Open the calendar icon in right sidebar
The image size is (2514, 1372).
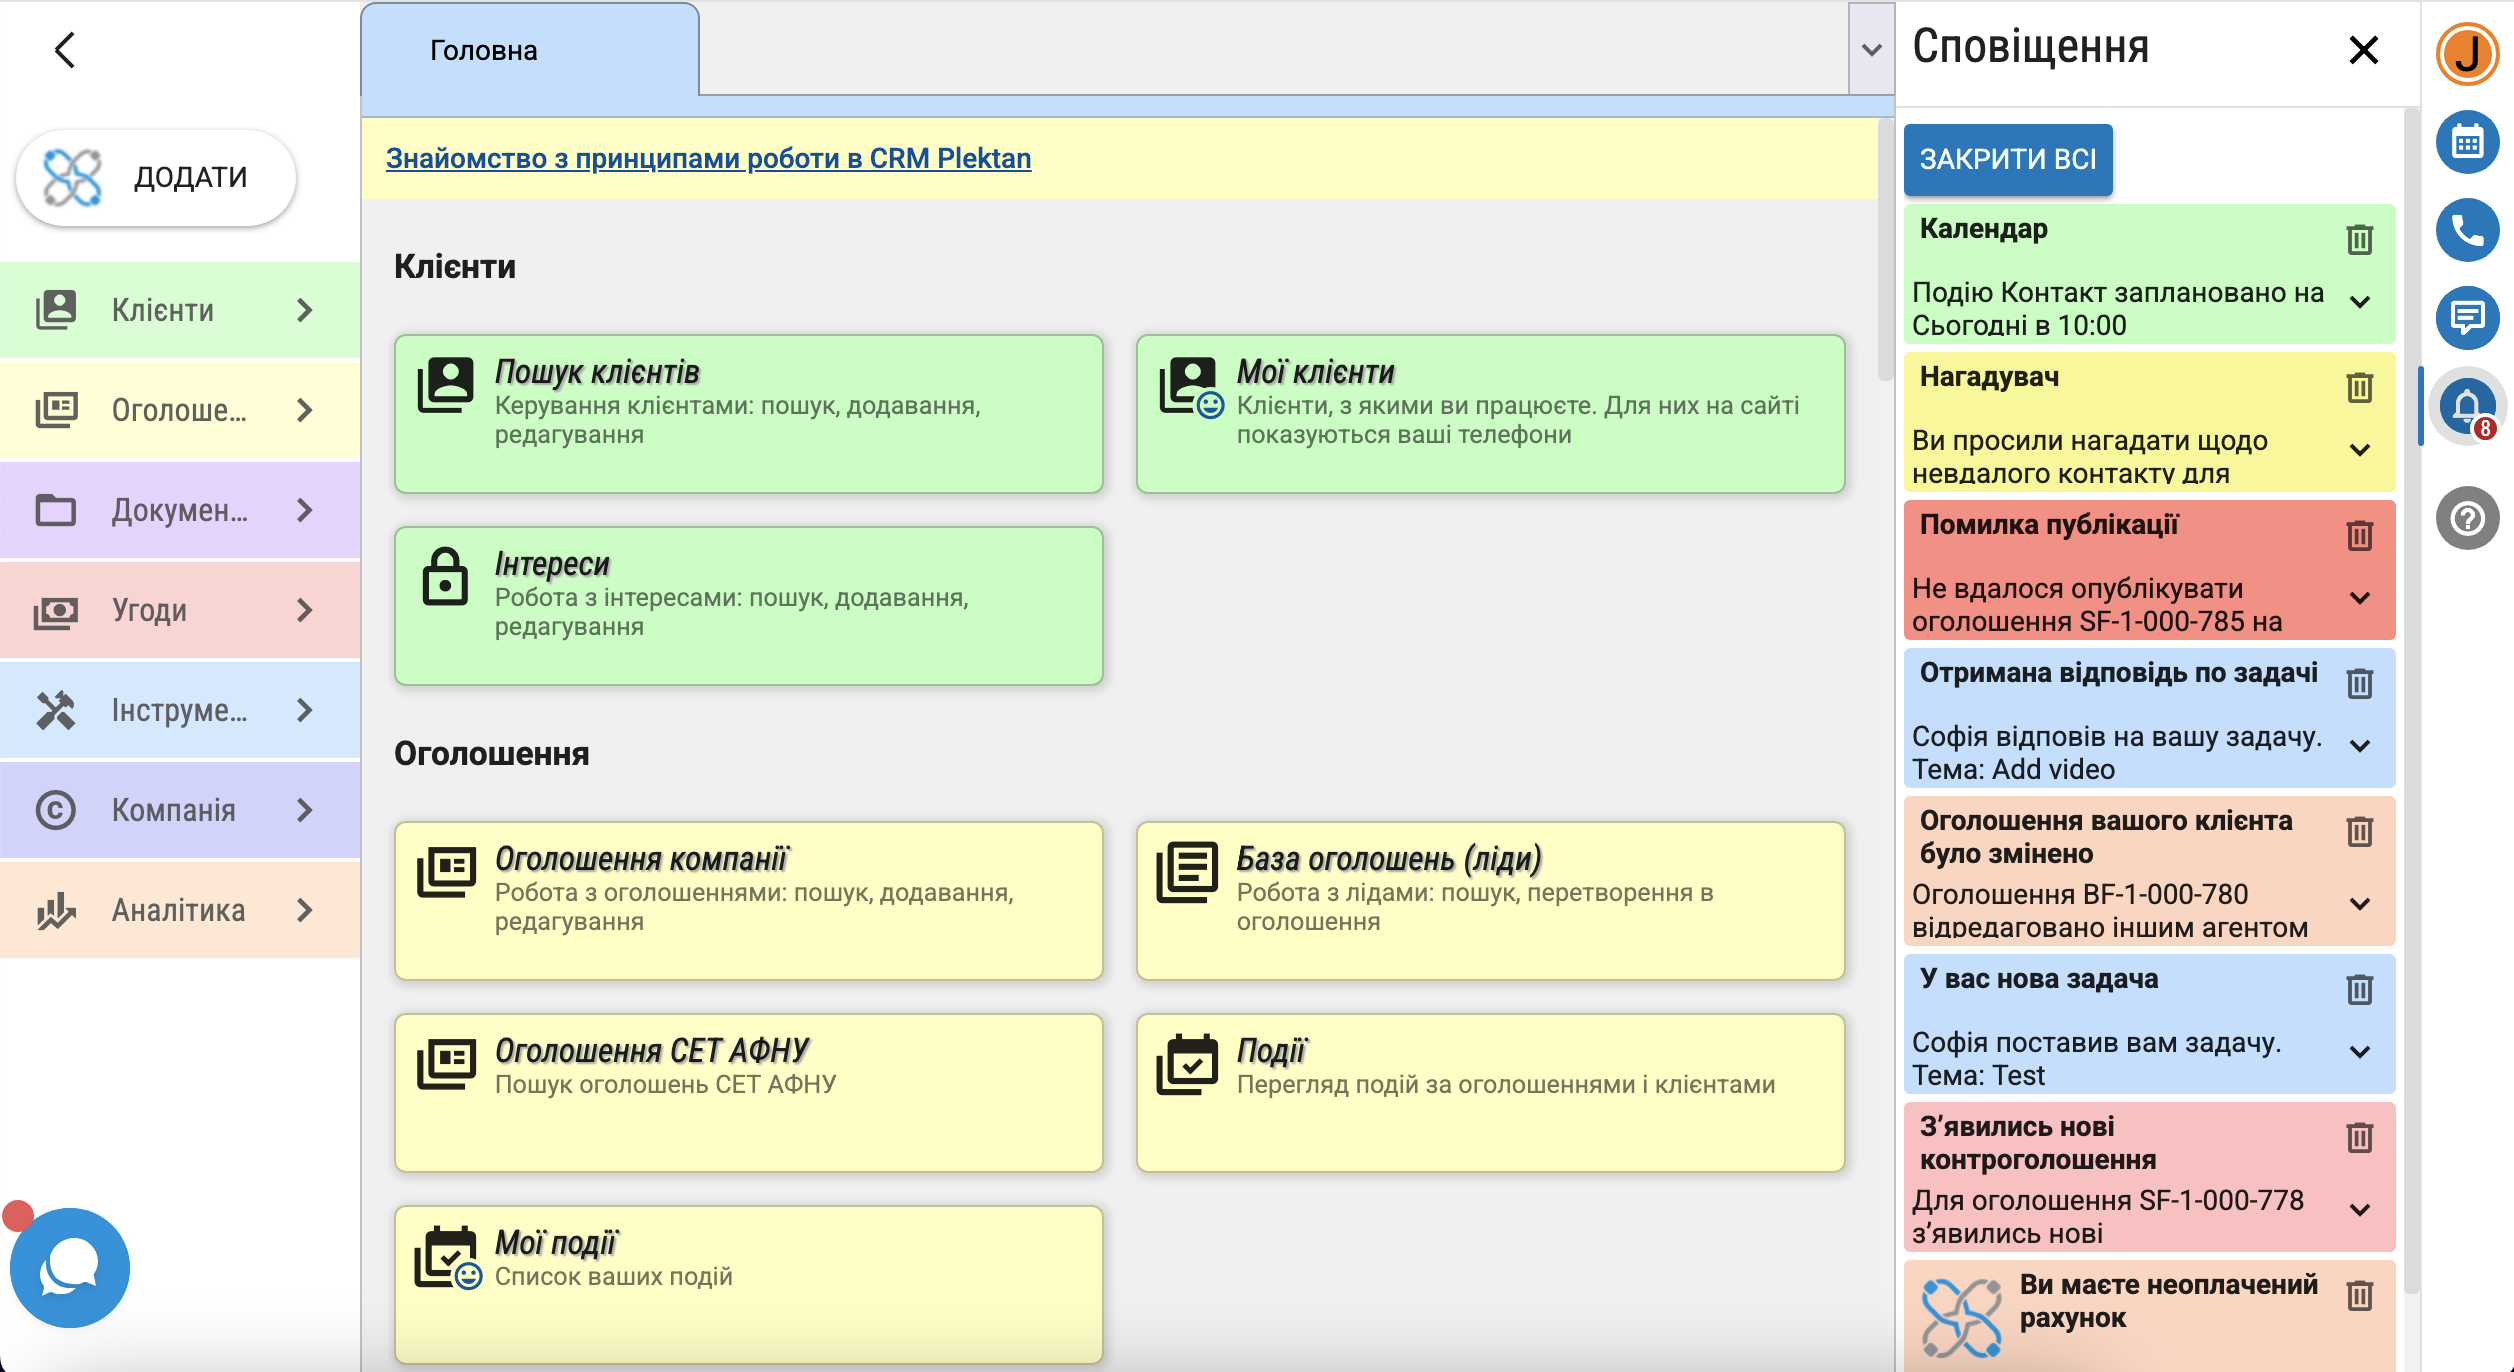coord(2466,142)
